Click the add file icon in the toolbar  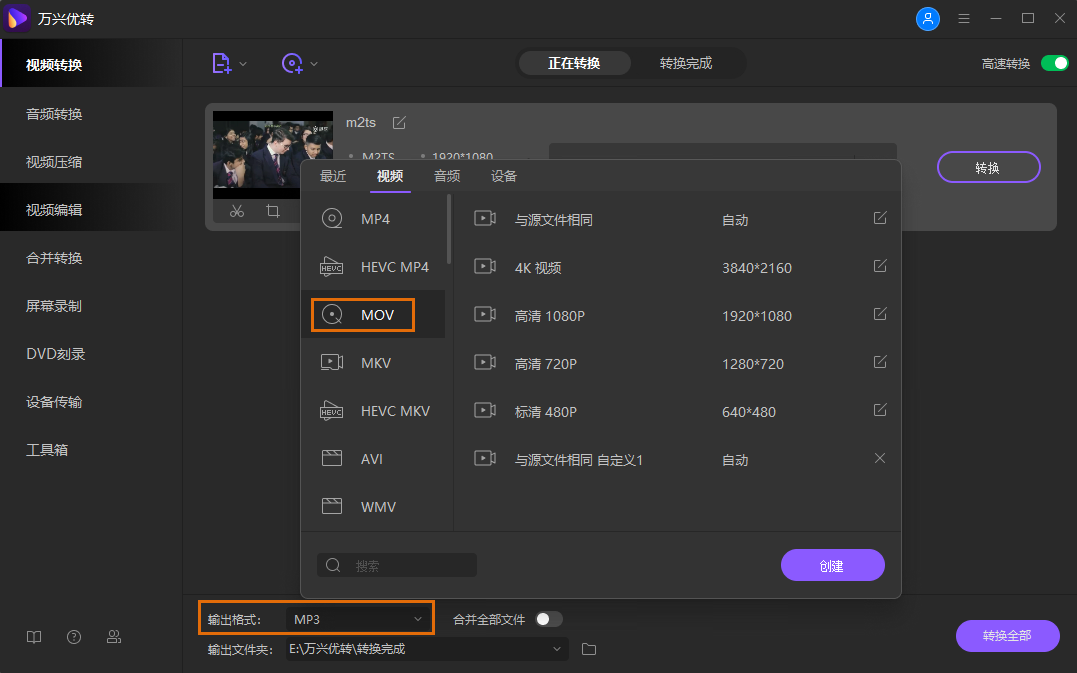[x=220, y=63]
